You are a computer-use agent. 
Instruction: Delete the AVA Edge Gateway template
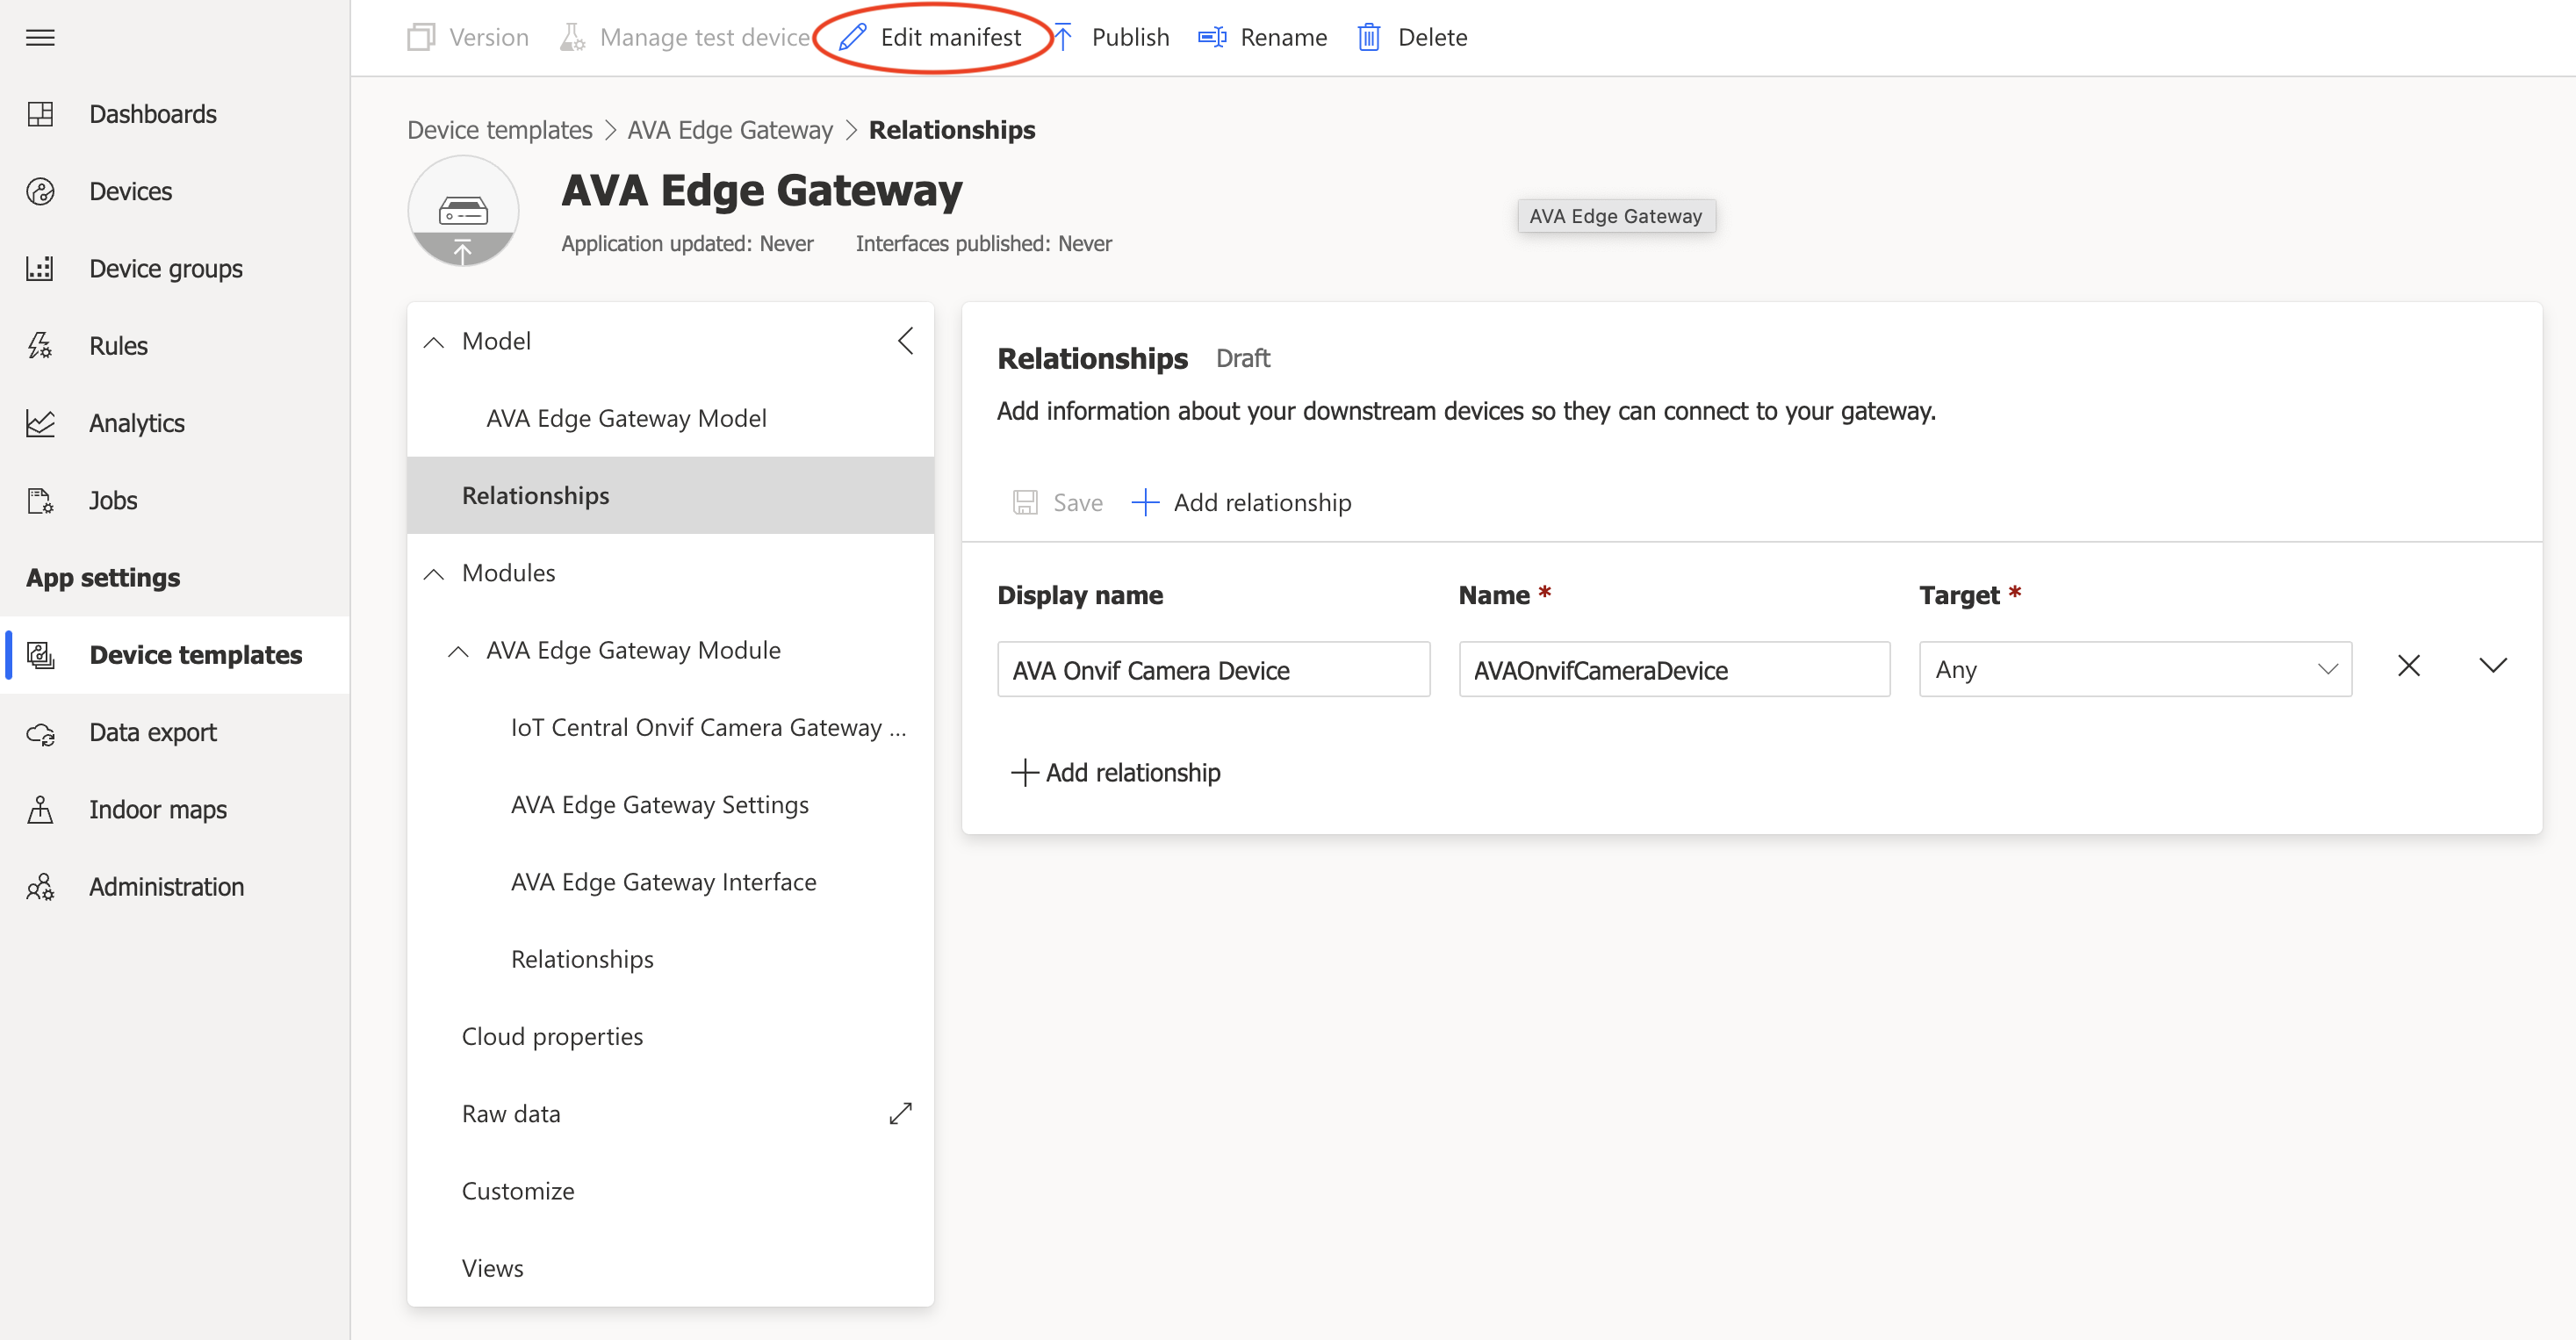point(1412,38)
